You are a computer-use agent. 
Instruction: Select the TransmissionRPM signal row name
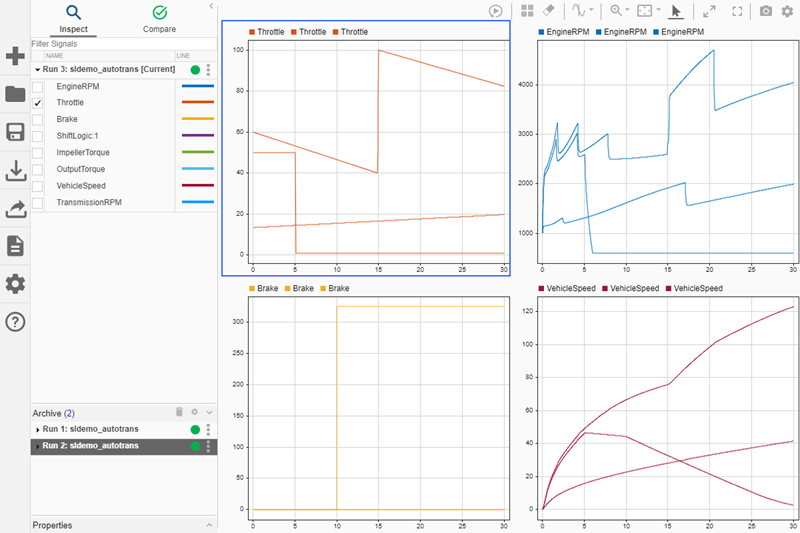89,202
